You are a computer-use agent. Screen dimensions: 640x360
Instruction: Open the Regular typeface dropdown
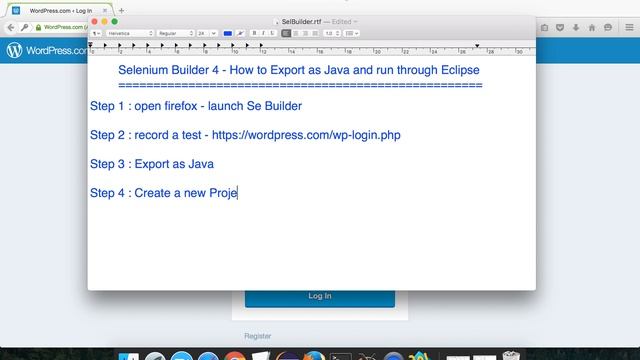coord(176,33)
